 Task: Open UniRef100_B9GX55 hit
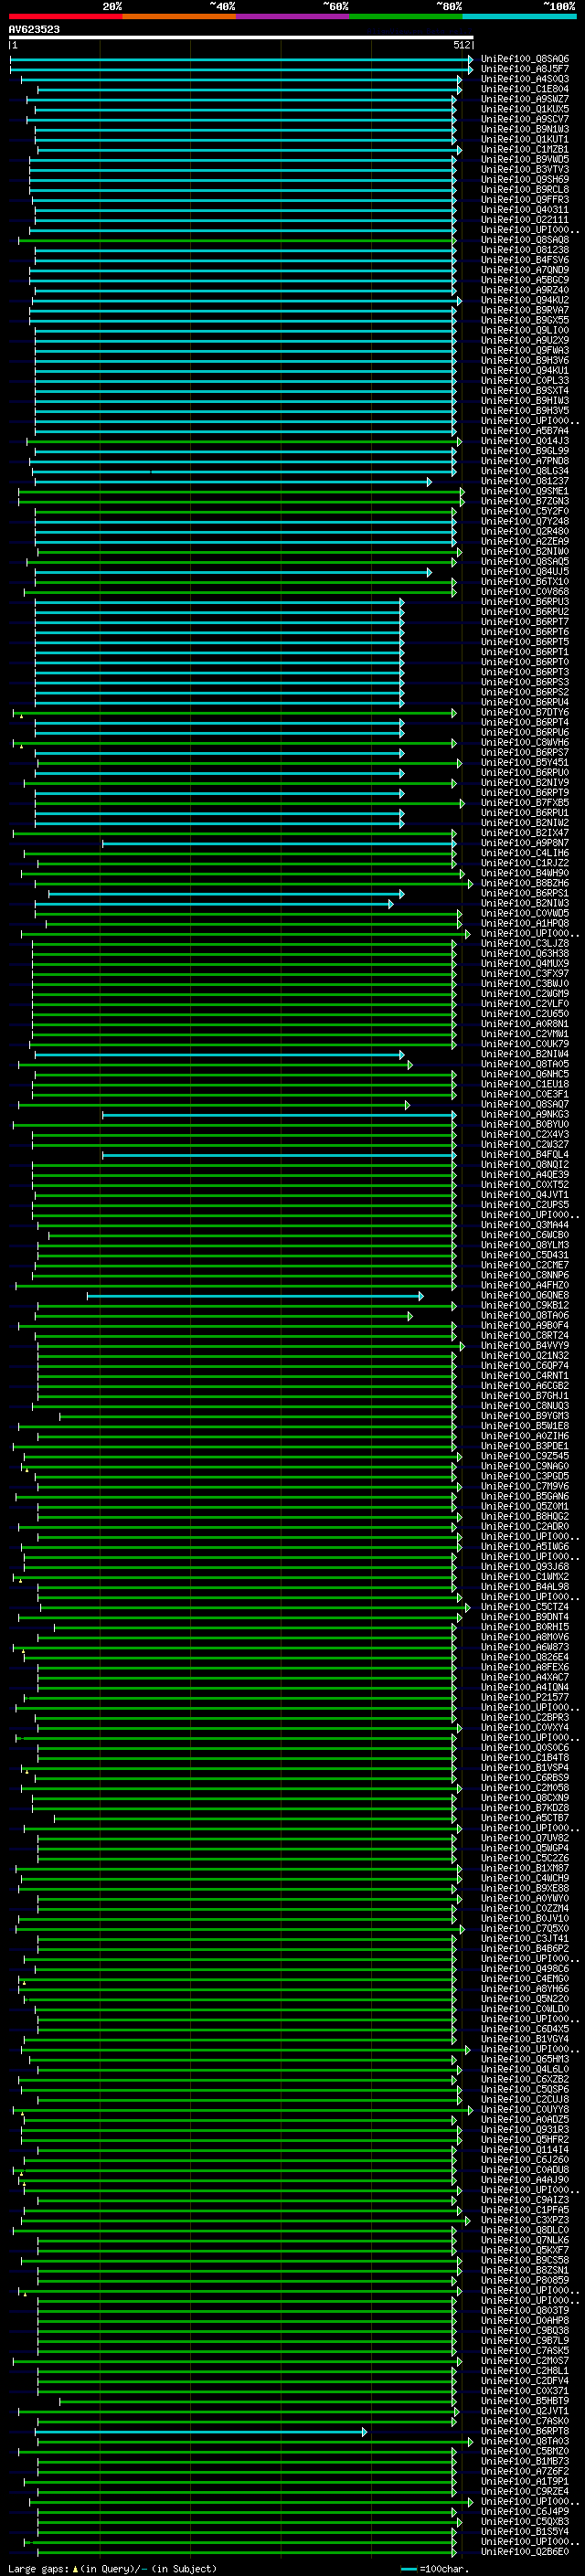524,320
